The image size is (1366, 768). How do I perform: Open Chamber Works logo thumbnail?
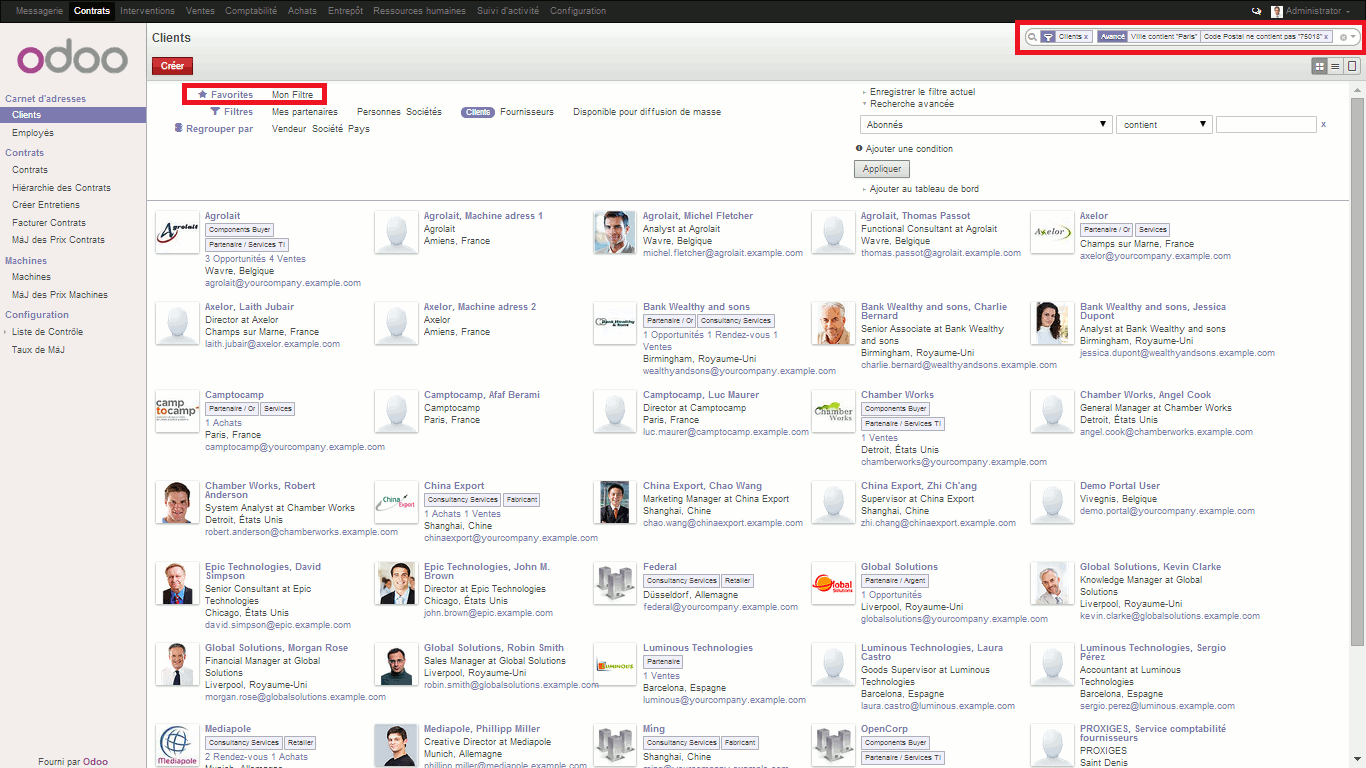tap(833, 411)
